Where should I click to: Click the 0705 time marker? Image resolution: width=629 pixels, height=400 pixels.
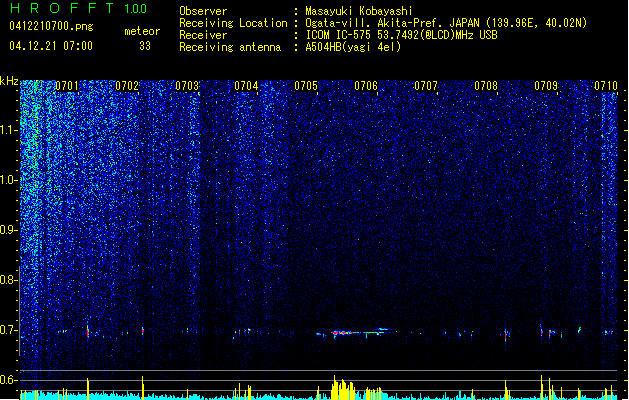pos(306,86)
